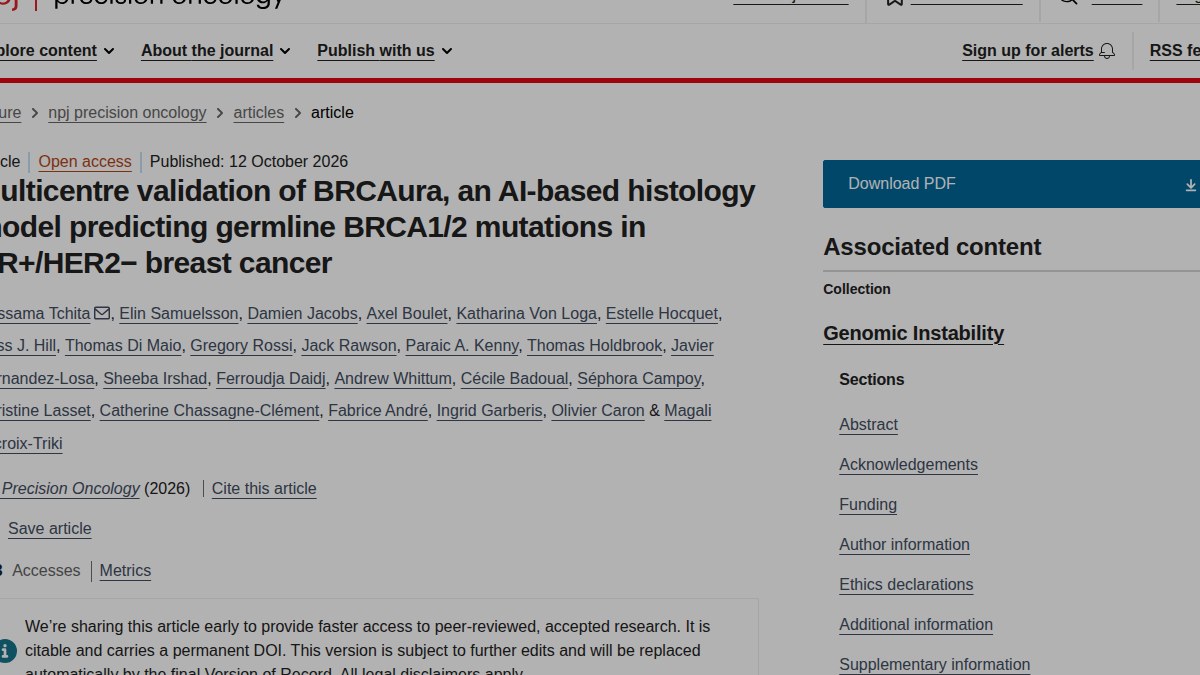Expand the About the journal menu
Viewport: 1200px width, 675px height.
[x=216, y=50]
